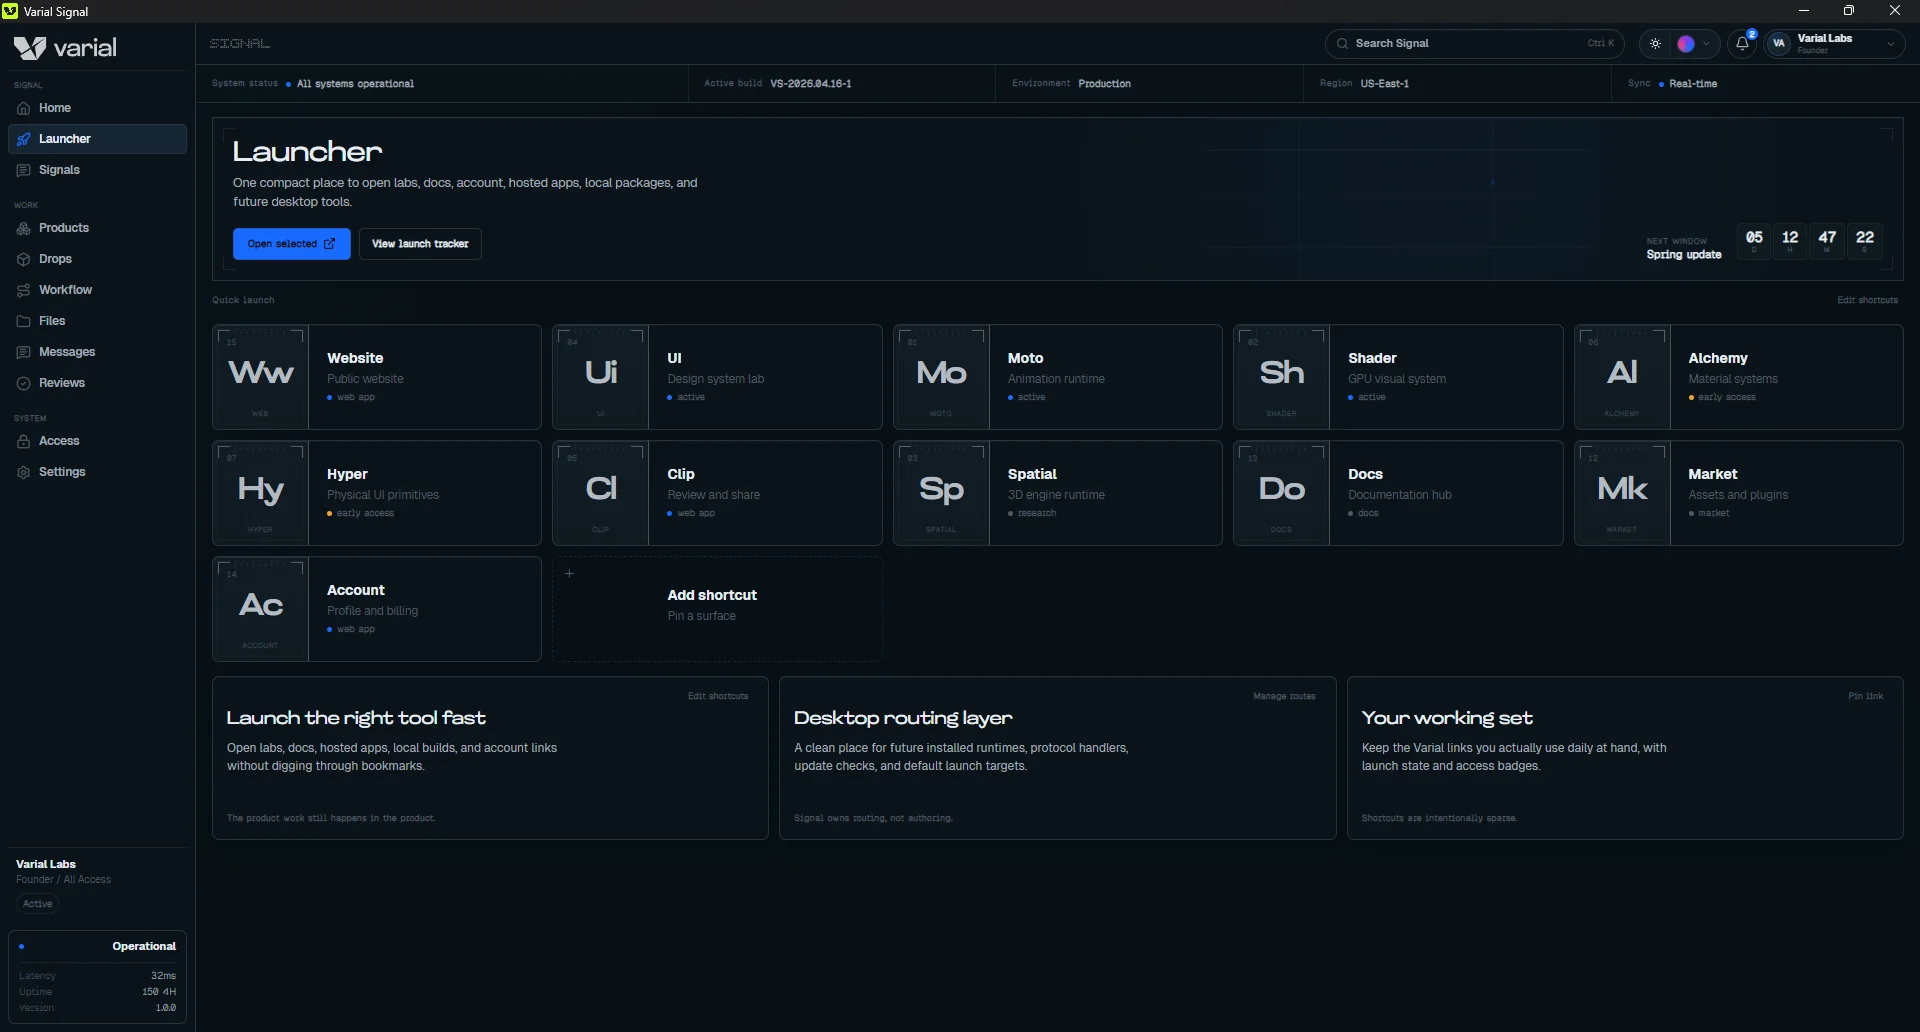Open Reviews label in the sidebar
This screenshot has height=1032, width=1920.
click(x=62, y=383)
